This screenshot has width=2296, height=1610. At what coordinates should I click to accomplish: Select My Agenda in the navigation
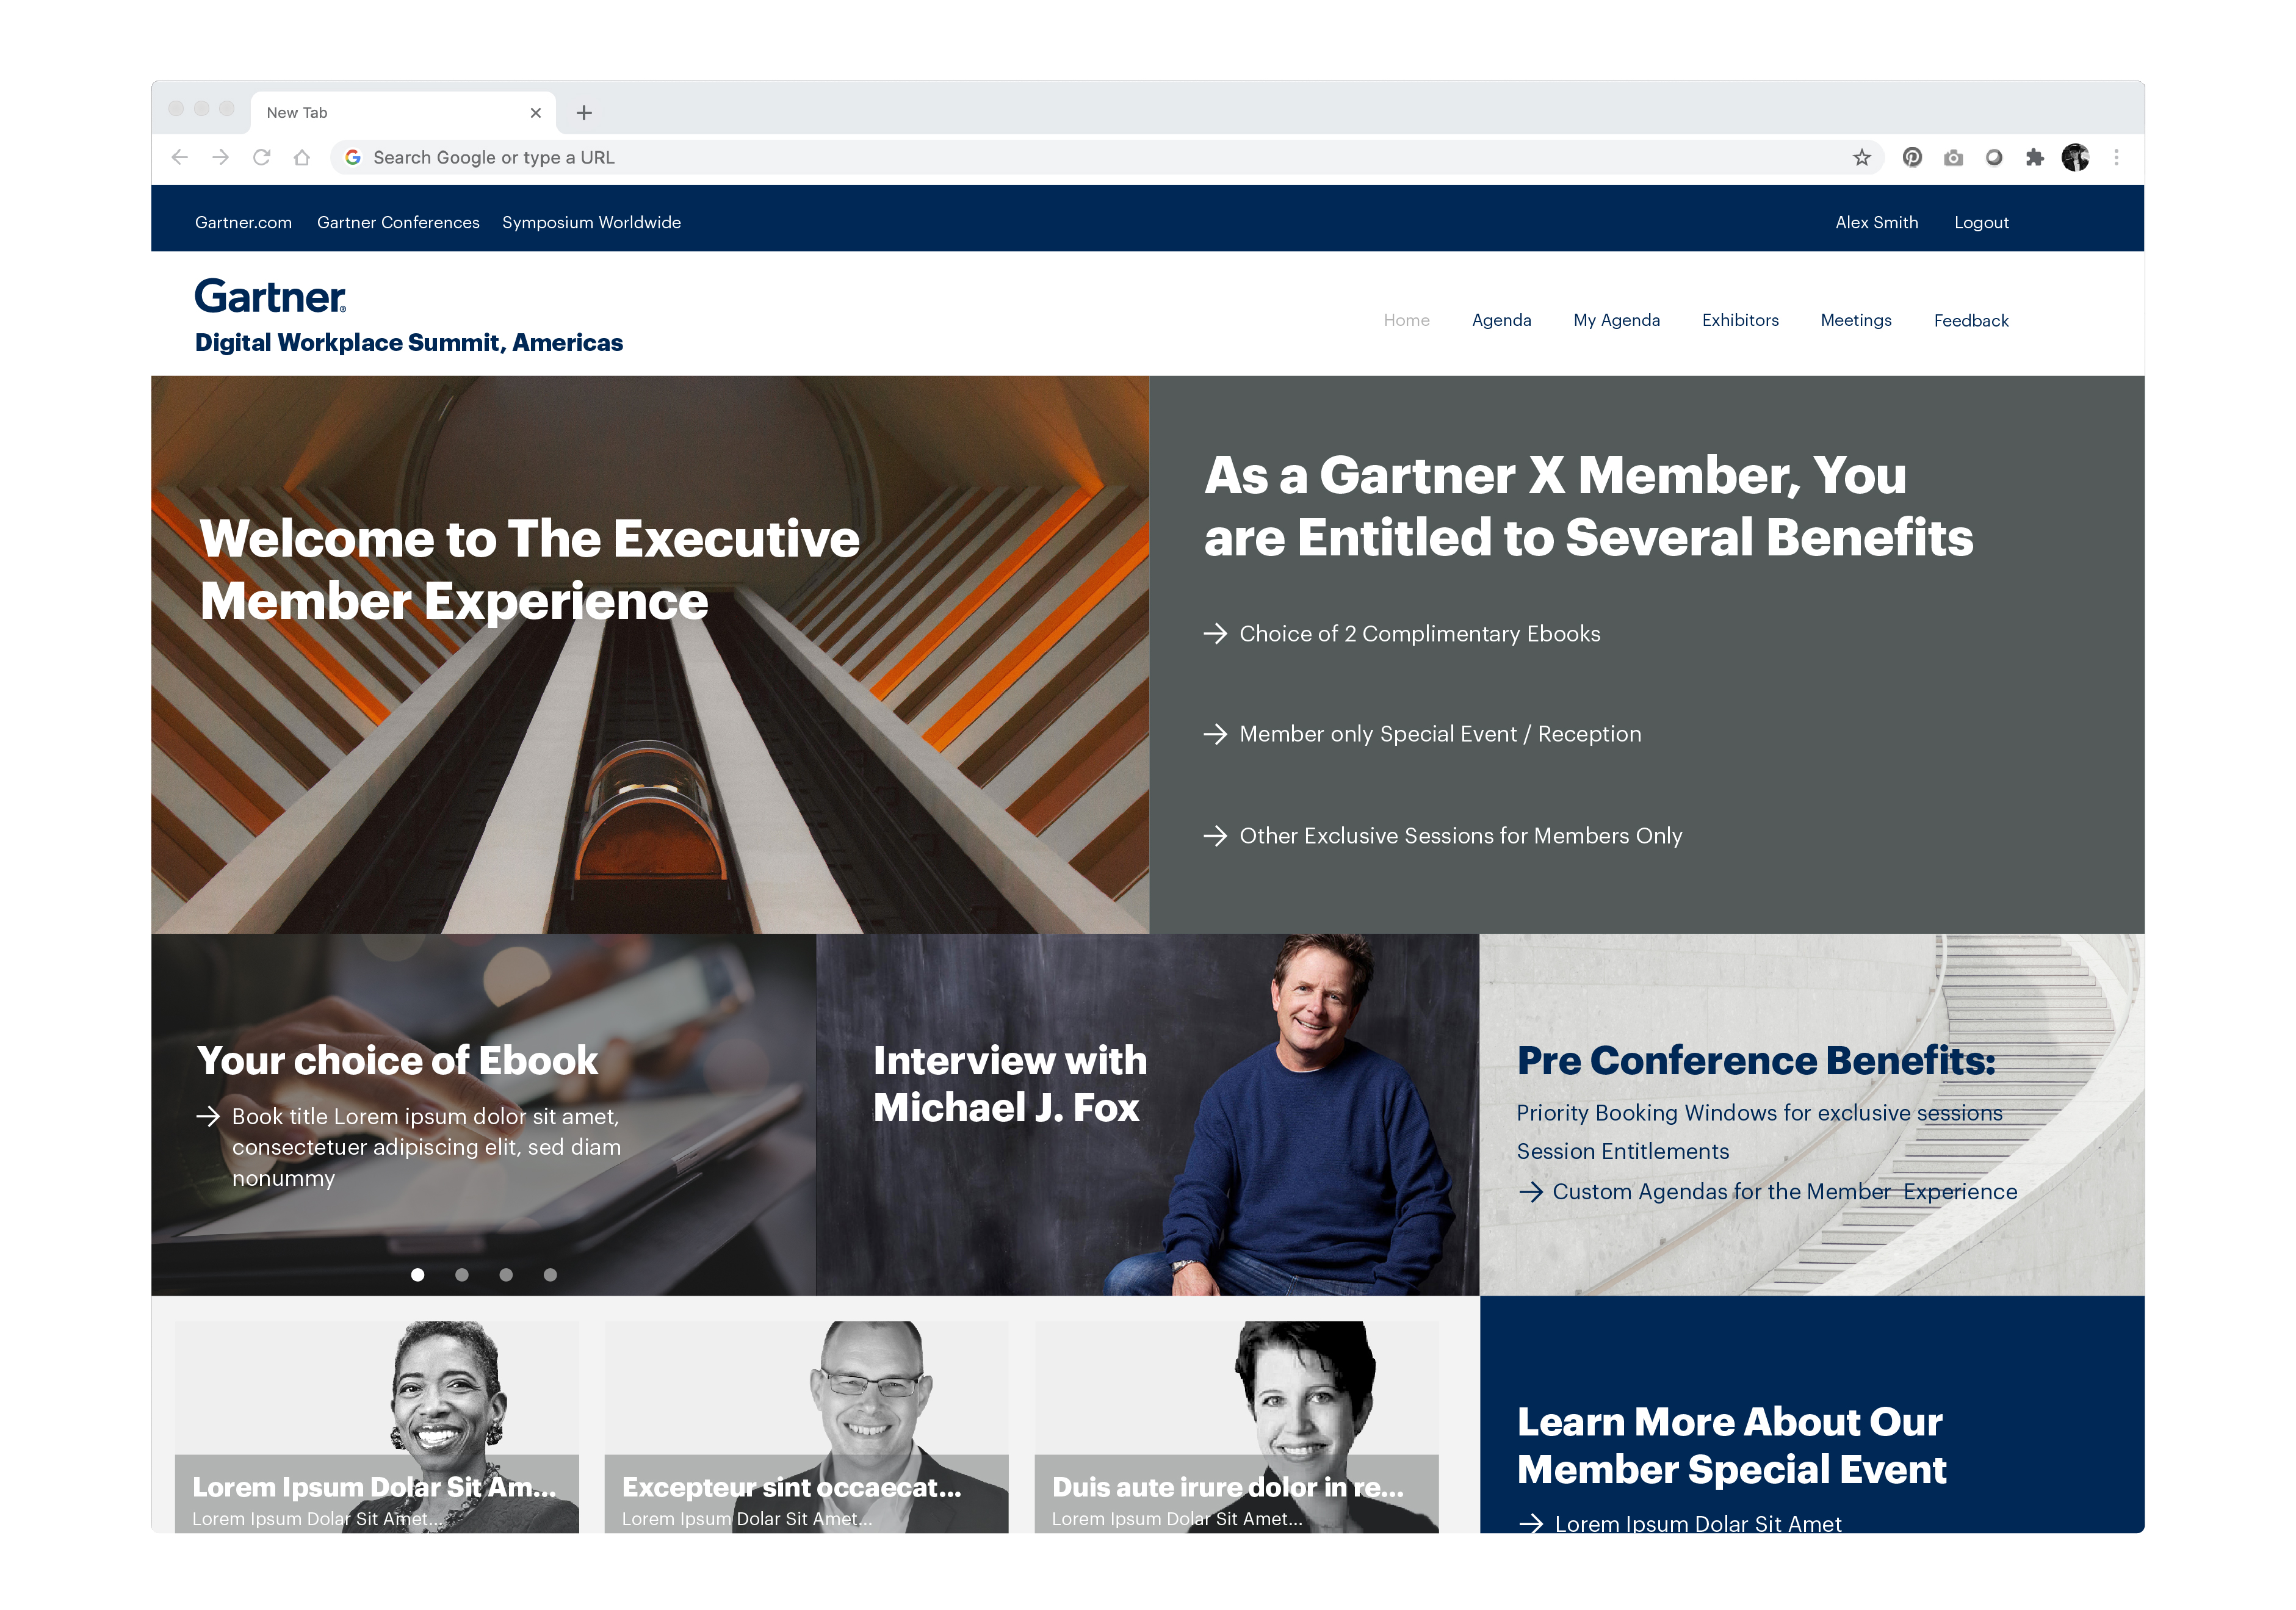click(x=1616, y=320)
